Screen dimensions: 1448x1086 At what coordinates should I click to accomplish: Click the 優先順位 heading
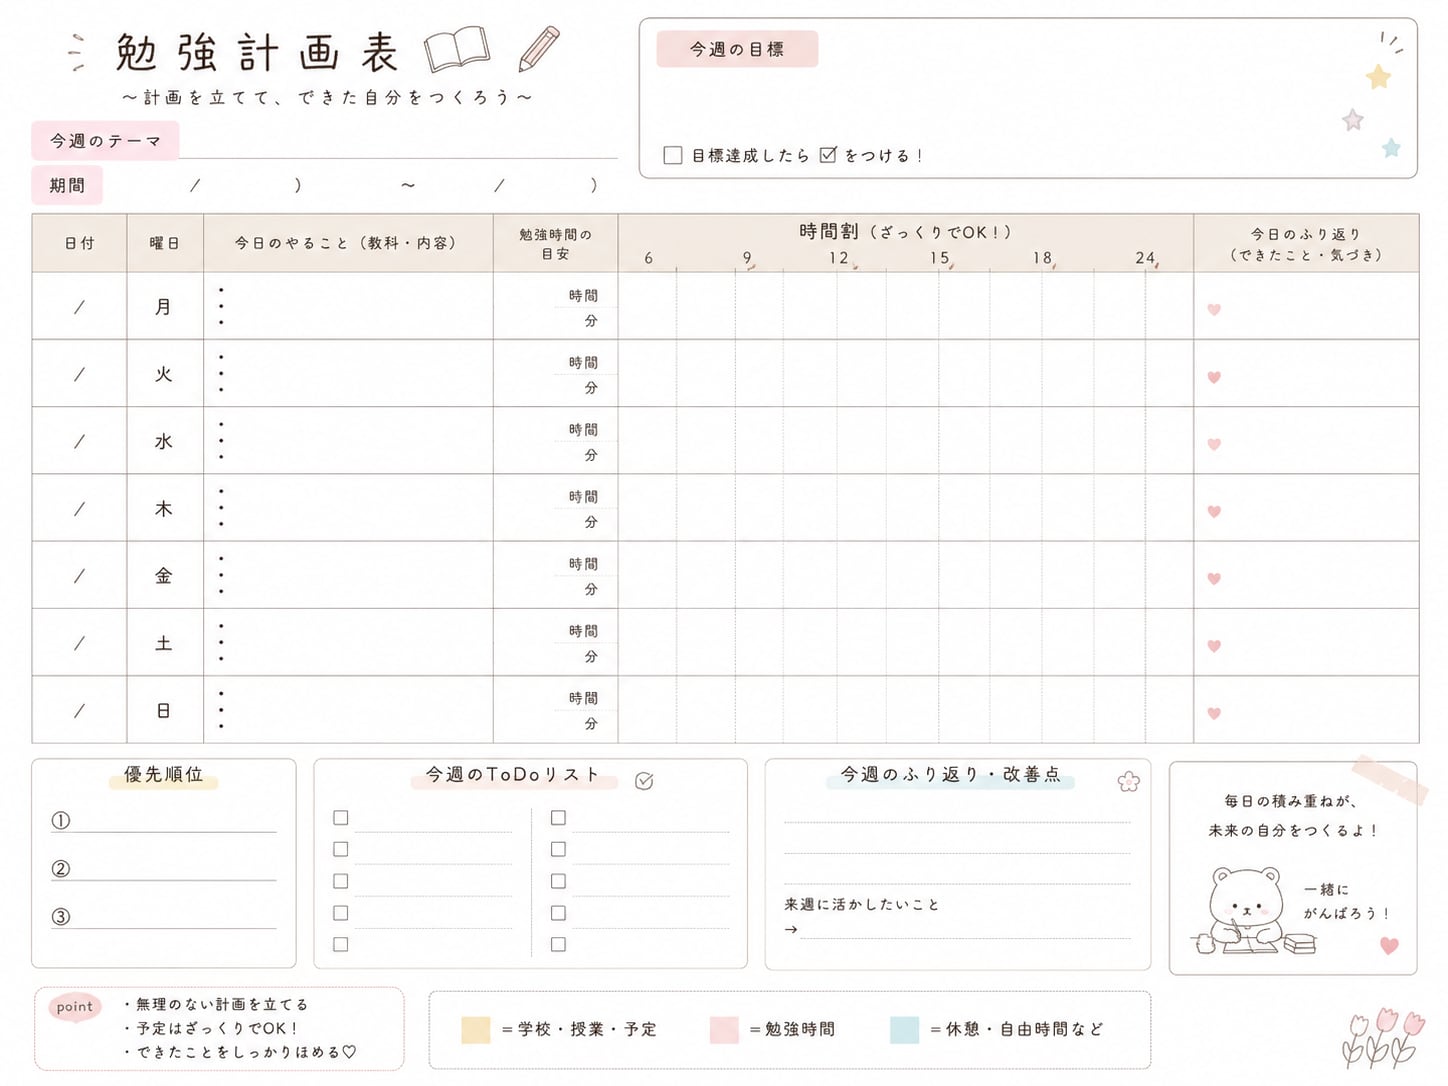coord(163,775)
